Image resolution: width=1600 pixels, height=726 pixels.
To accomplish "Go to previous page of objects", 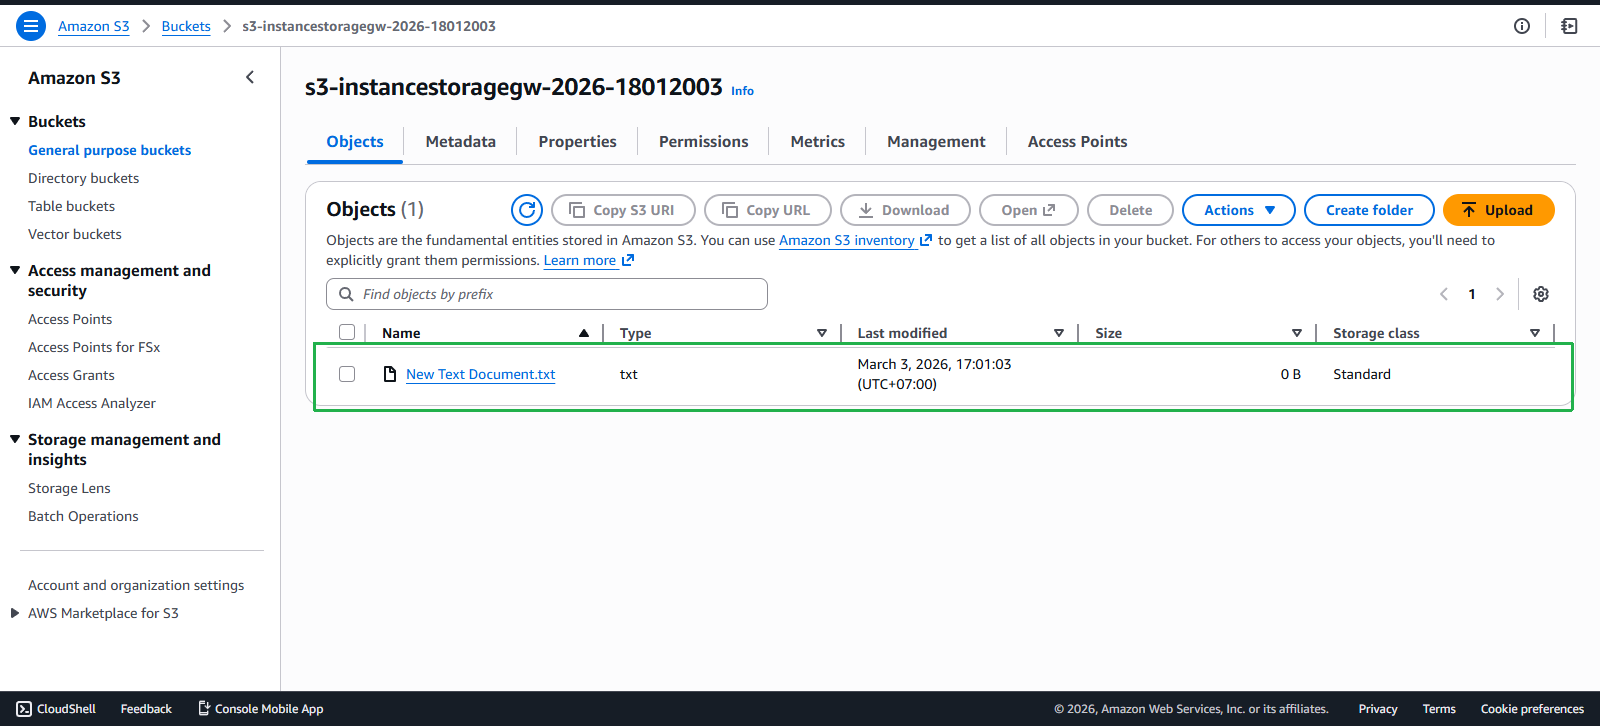I will pyautogui.click(x=1444, y=294).
